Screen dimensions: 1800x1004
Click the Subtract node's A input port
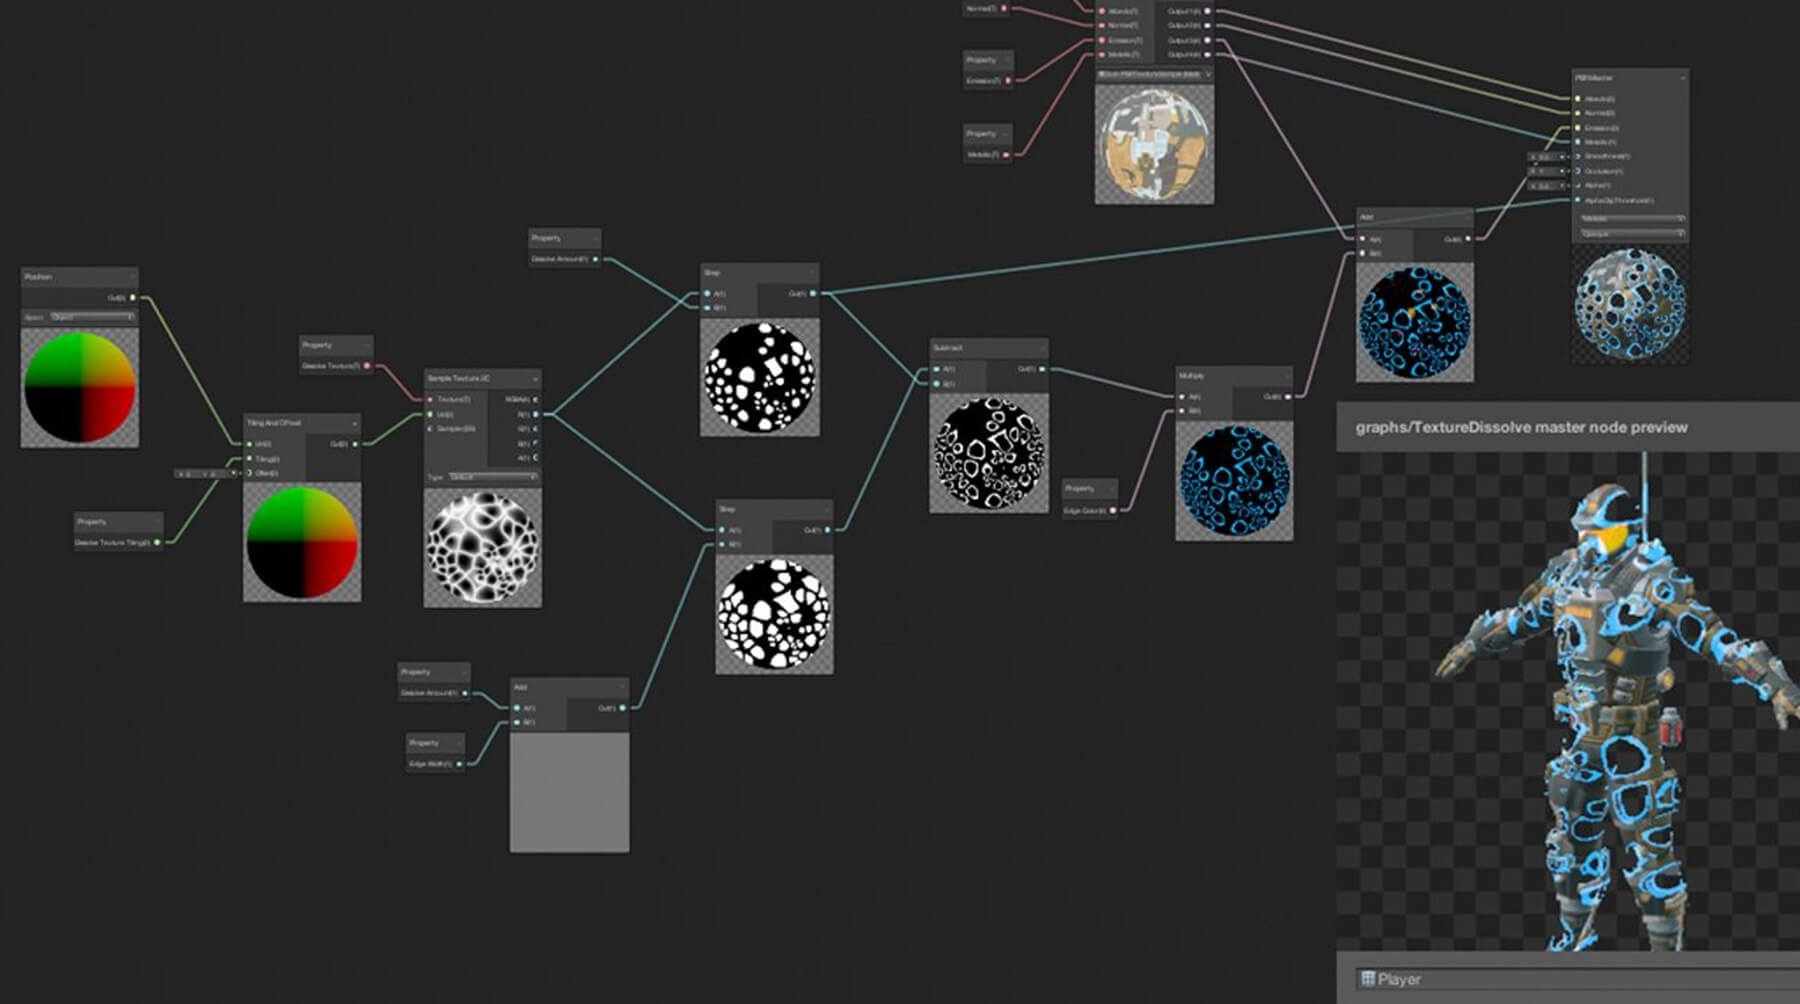(x=936, y=369)
